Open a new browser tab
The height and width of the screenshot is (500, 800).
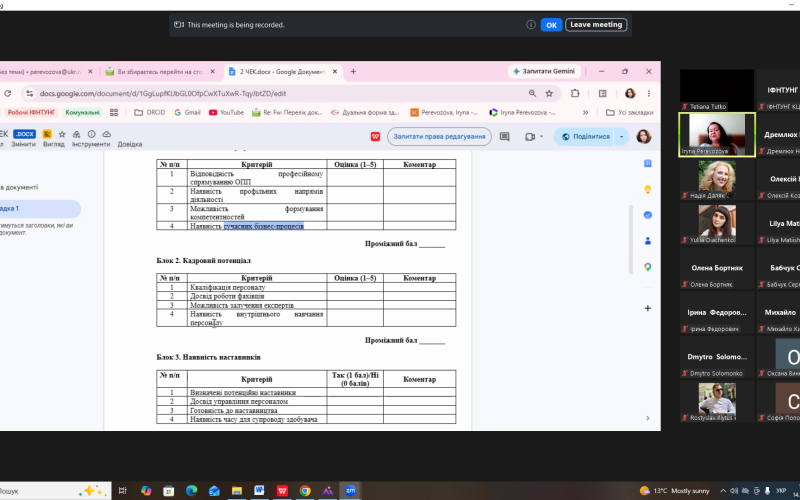[x=353, y=72]
